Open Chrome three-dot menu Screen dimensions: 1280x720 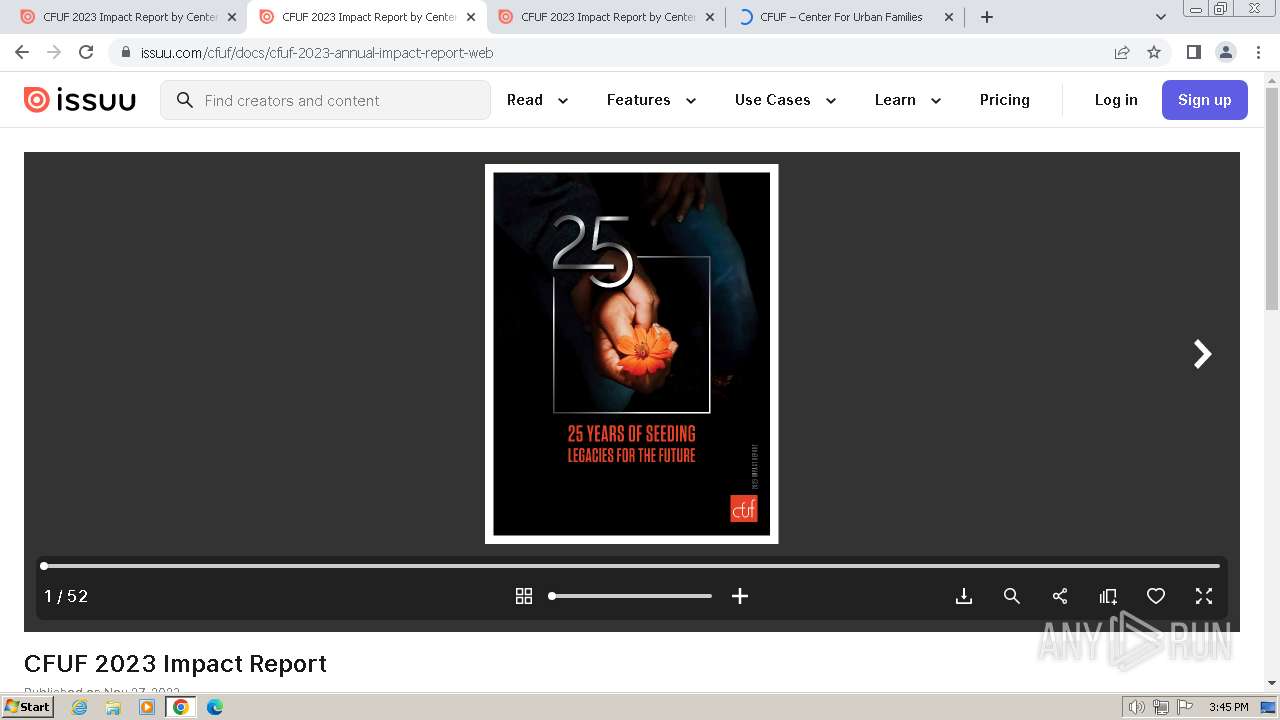tap(1258, 52)
